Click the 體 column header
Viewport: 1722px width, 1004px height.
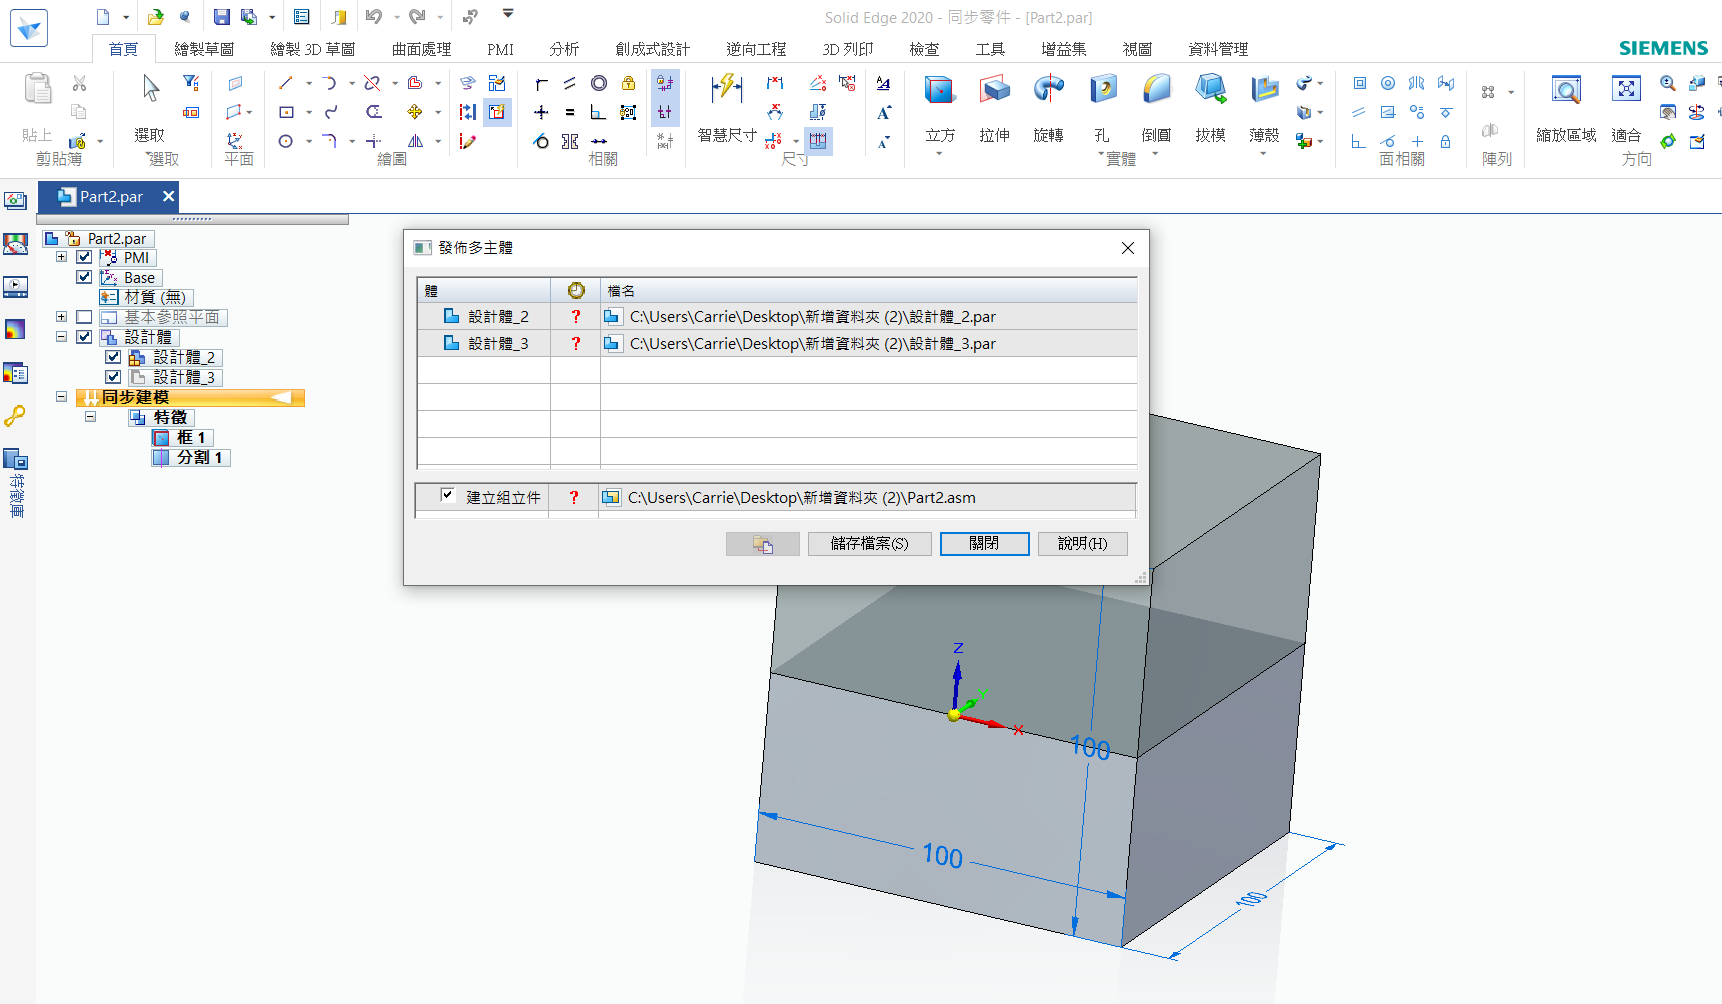pos(484,290)
